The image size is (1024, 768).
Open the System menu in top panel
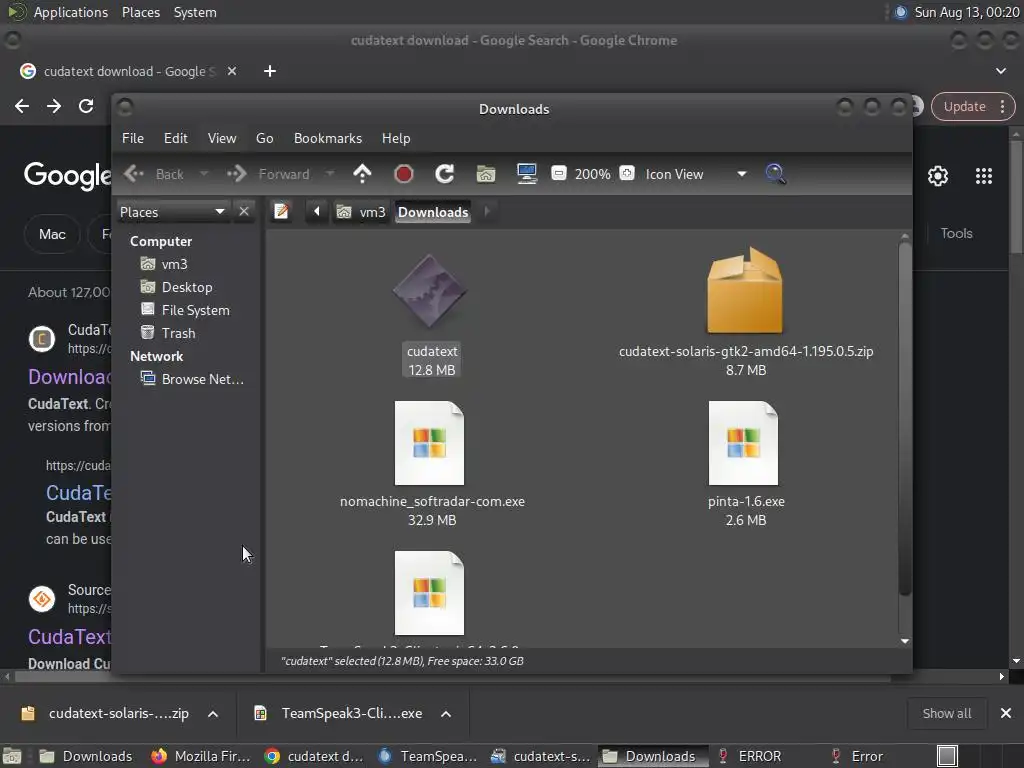tap(195, 12)
